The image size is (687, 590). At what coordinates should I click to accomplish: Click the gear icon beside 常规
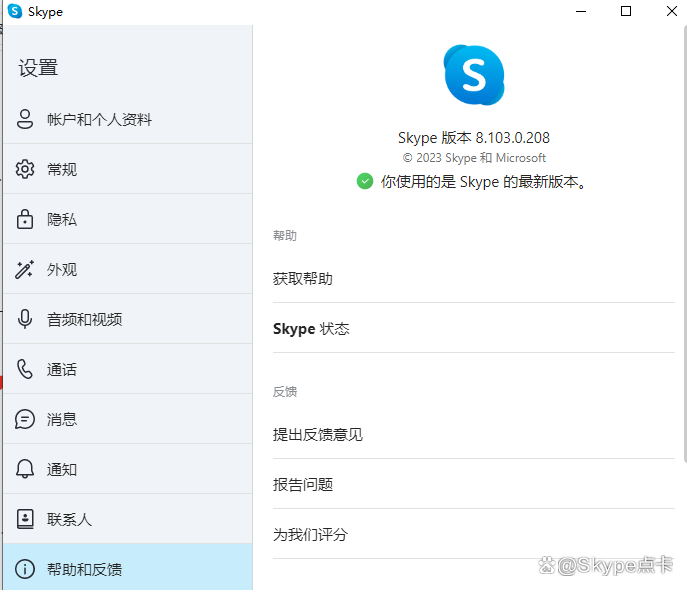pyautogui.click(x=25, y=169)
